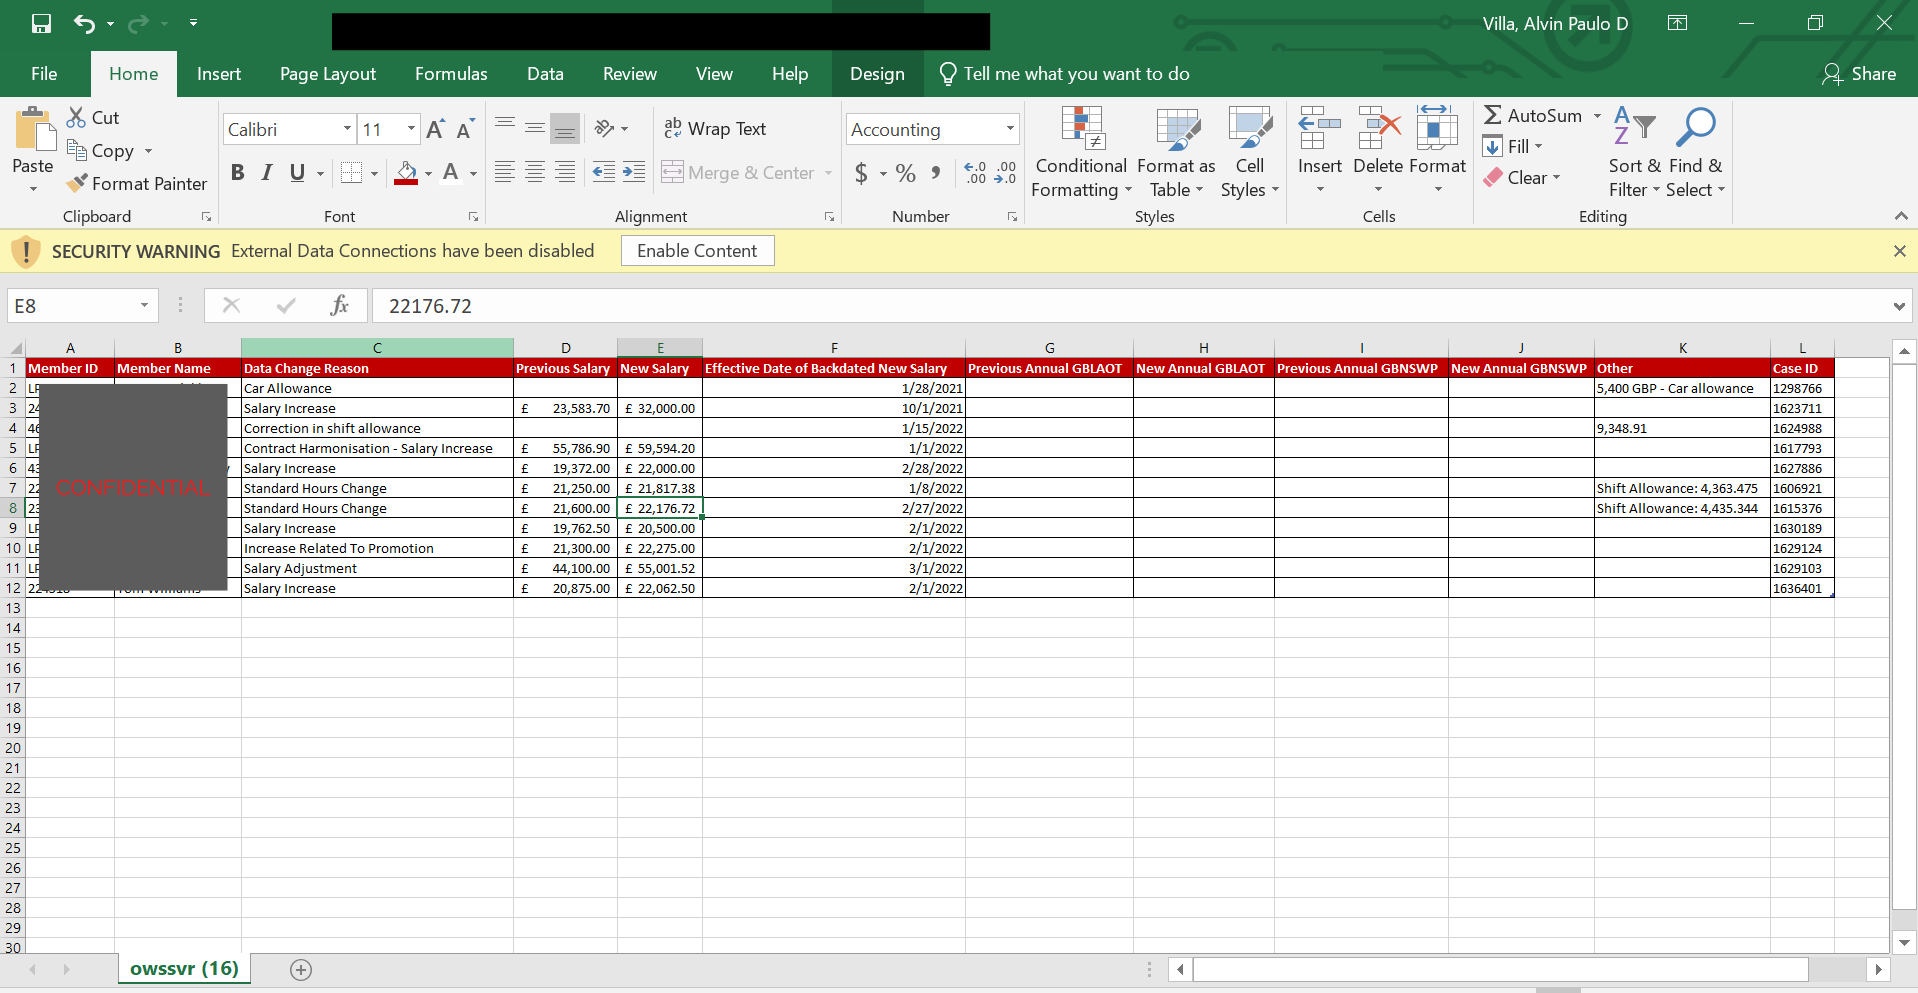Open the File tab
Screen dimensions: 1918x993
(44, 74)
